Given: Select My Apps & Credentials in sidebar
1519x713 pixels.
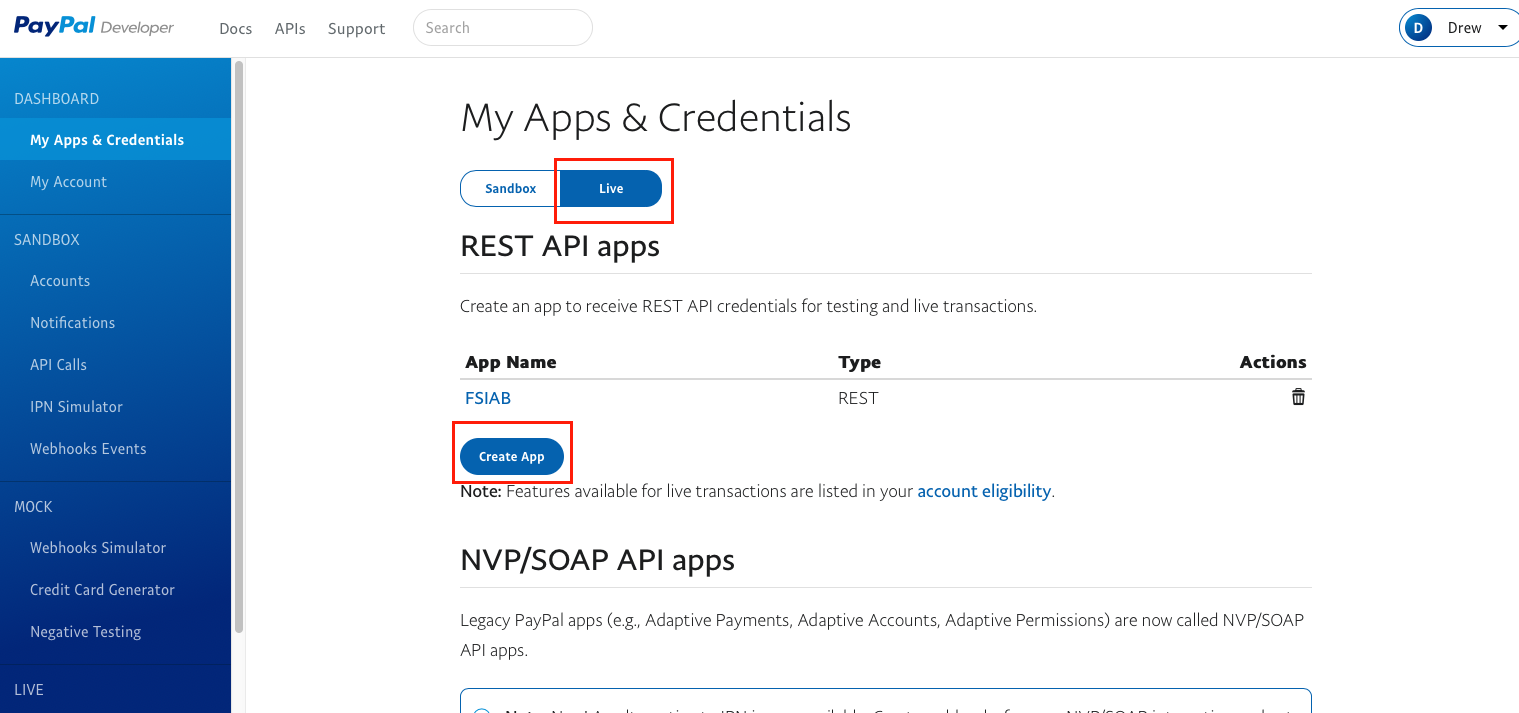Looking at the screenshot, I should click(115, 140).
